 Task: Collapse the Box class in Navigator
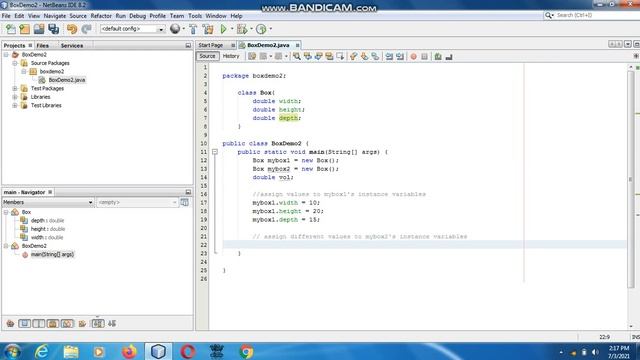[6, 212]
